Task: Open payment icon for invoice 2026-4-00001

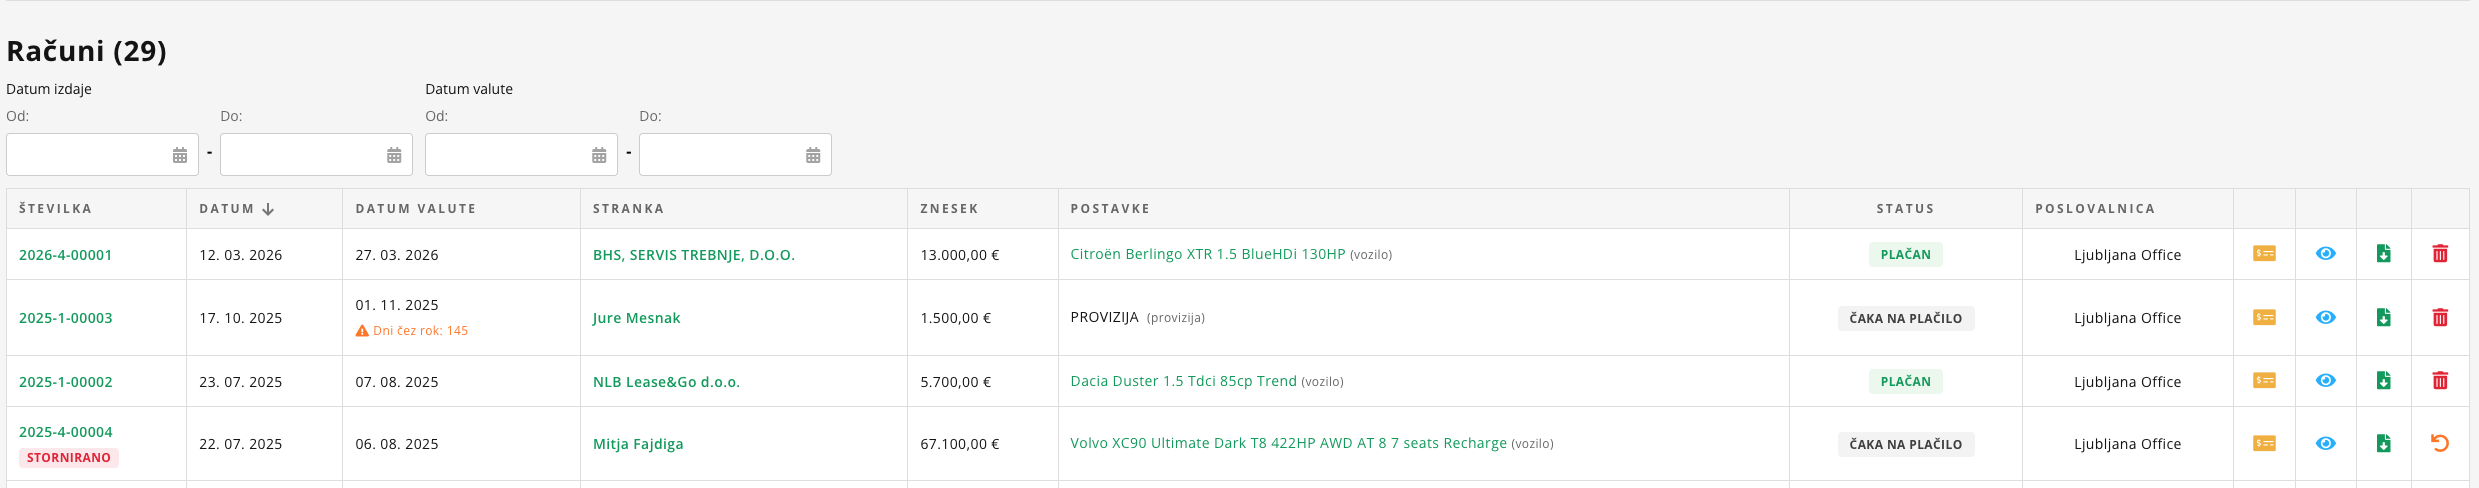Action: (2264, 254)
